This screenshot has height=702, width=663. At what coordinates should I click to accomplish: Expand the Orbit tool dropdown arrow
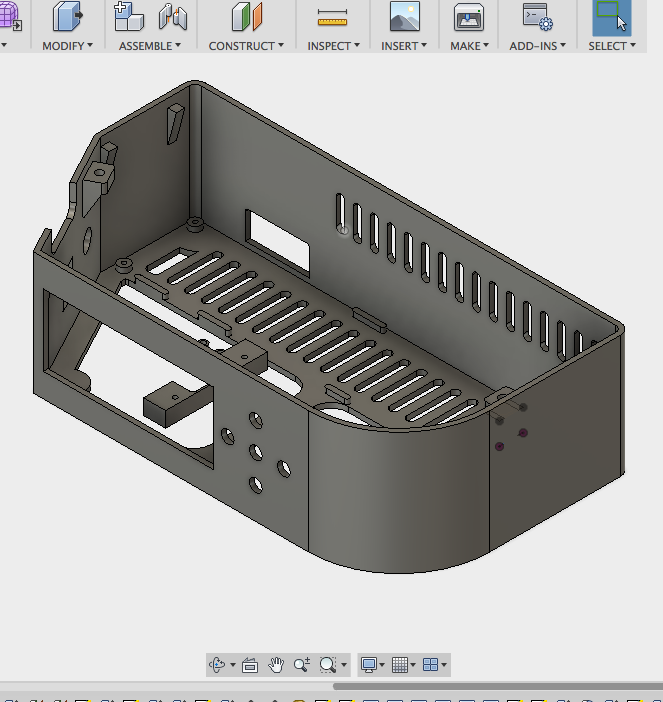233,665
